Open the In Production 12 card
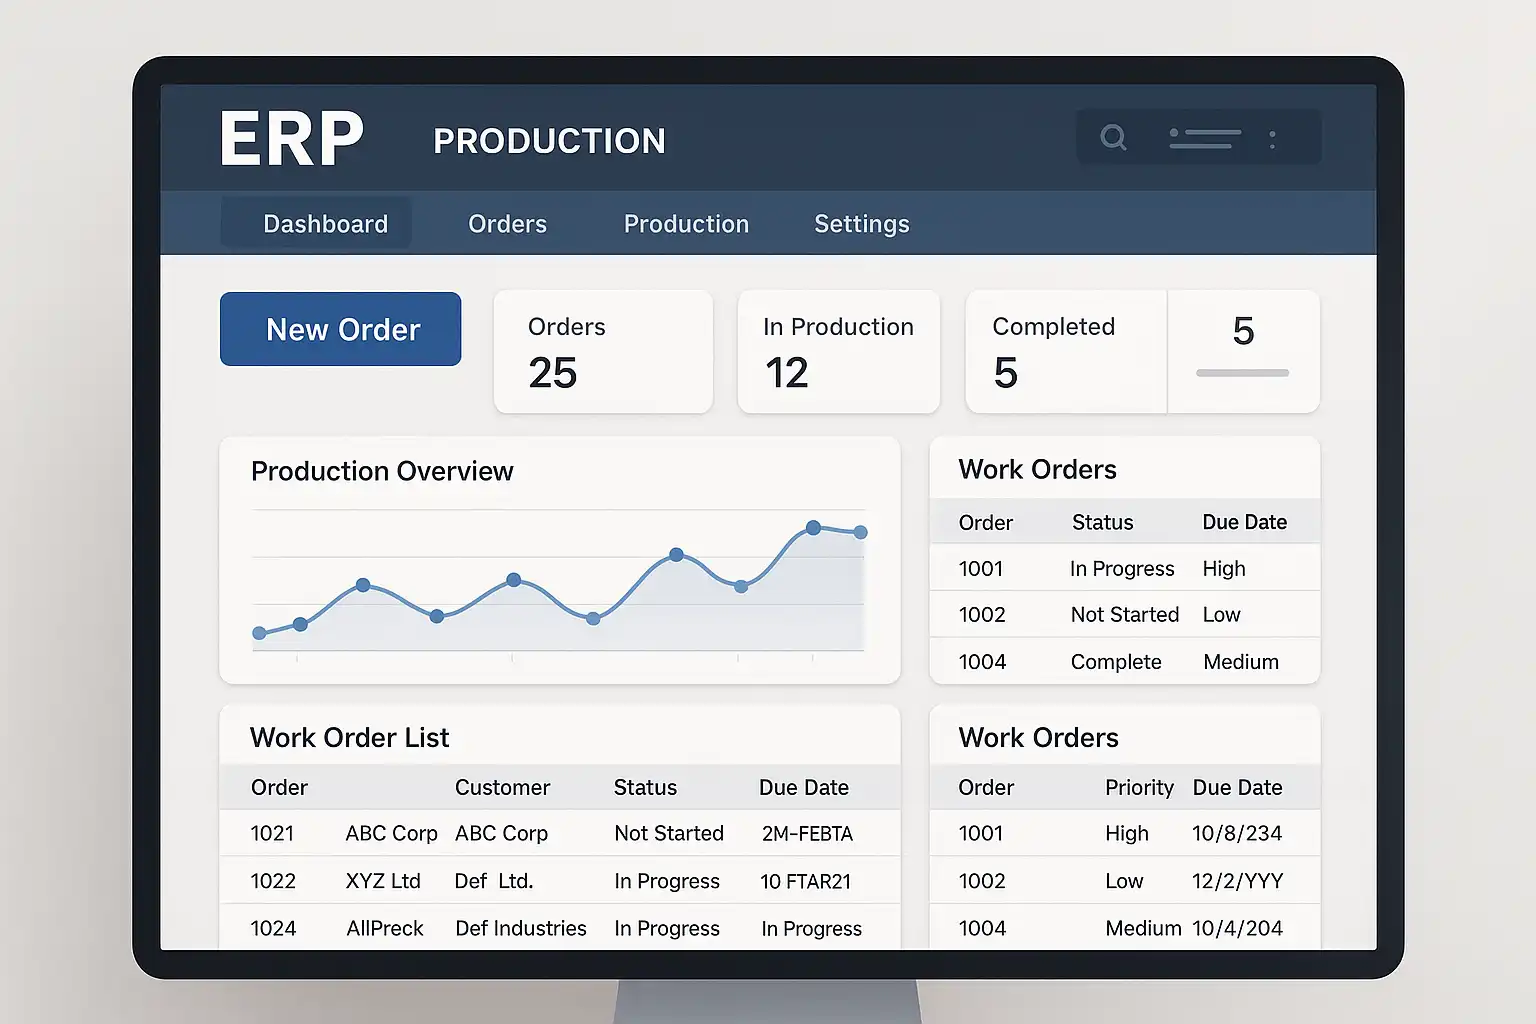The image size is (1536, 1024). 838,352
